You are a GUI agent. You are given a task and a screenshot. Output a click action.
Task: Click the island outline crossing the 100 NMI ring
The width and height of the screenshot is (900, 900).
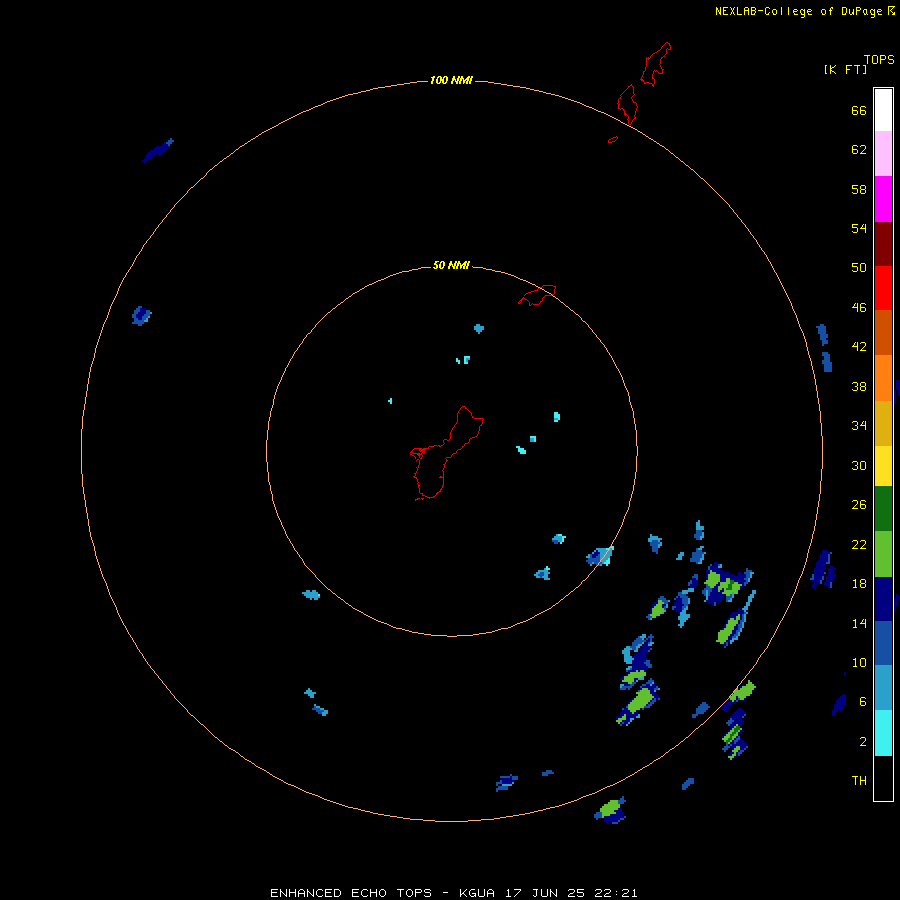[627, 104]
